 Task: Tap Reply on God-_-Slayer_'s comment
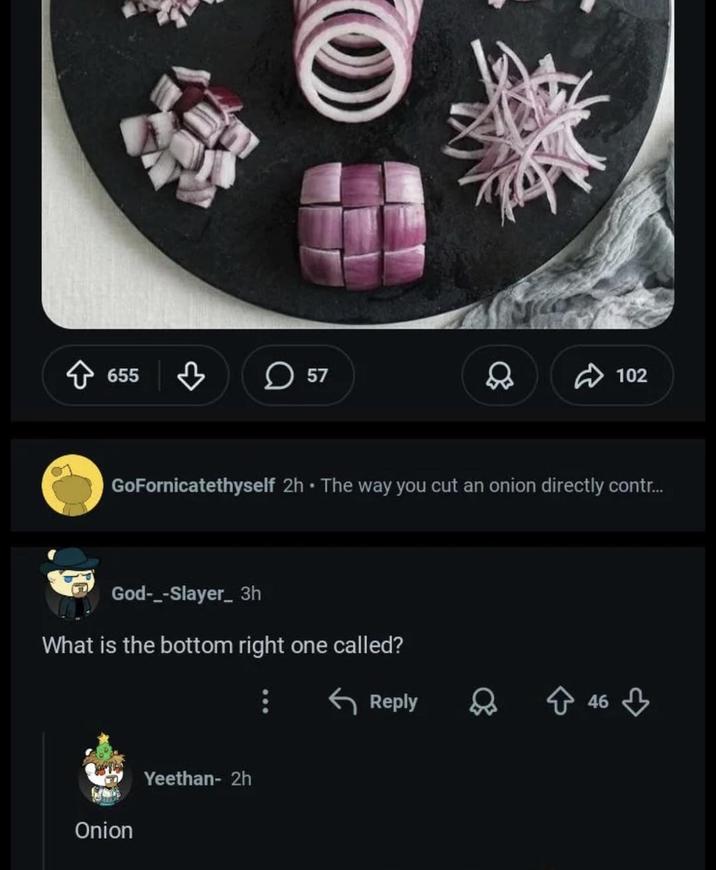coord(380,701)
